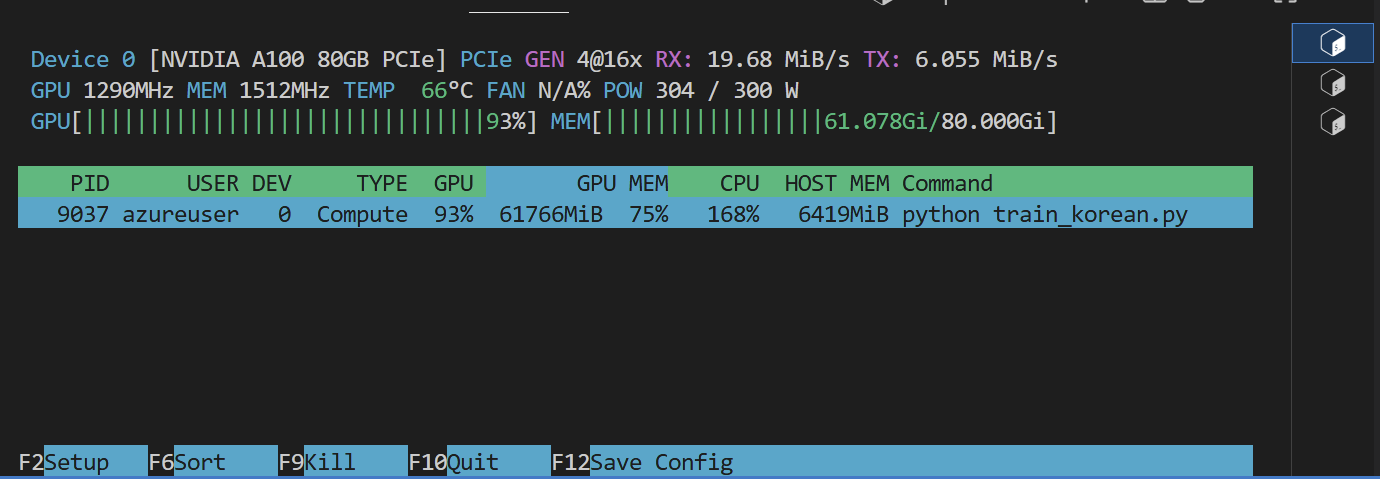Click the Command column header
The width and height of the screenshot is (1380, 479).
coord(947,183)
